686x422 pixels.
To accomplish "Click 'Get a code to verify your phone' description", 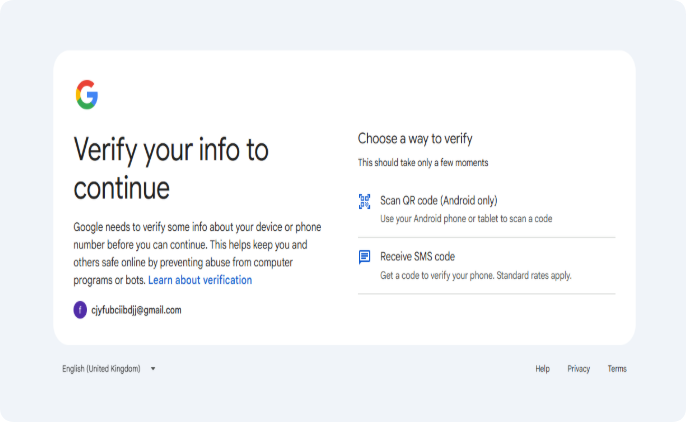I will pyautogui.click(x=476, y=276).
